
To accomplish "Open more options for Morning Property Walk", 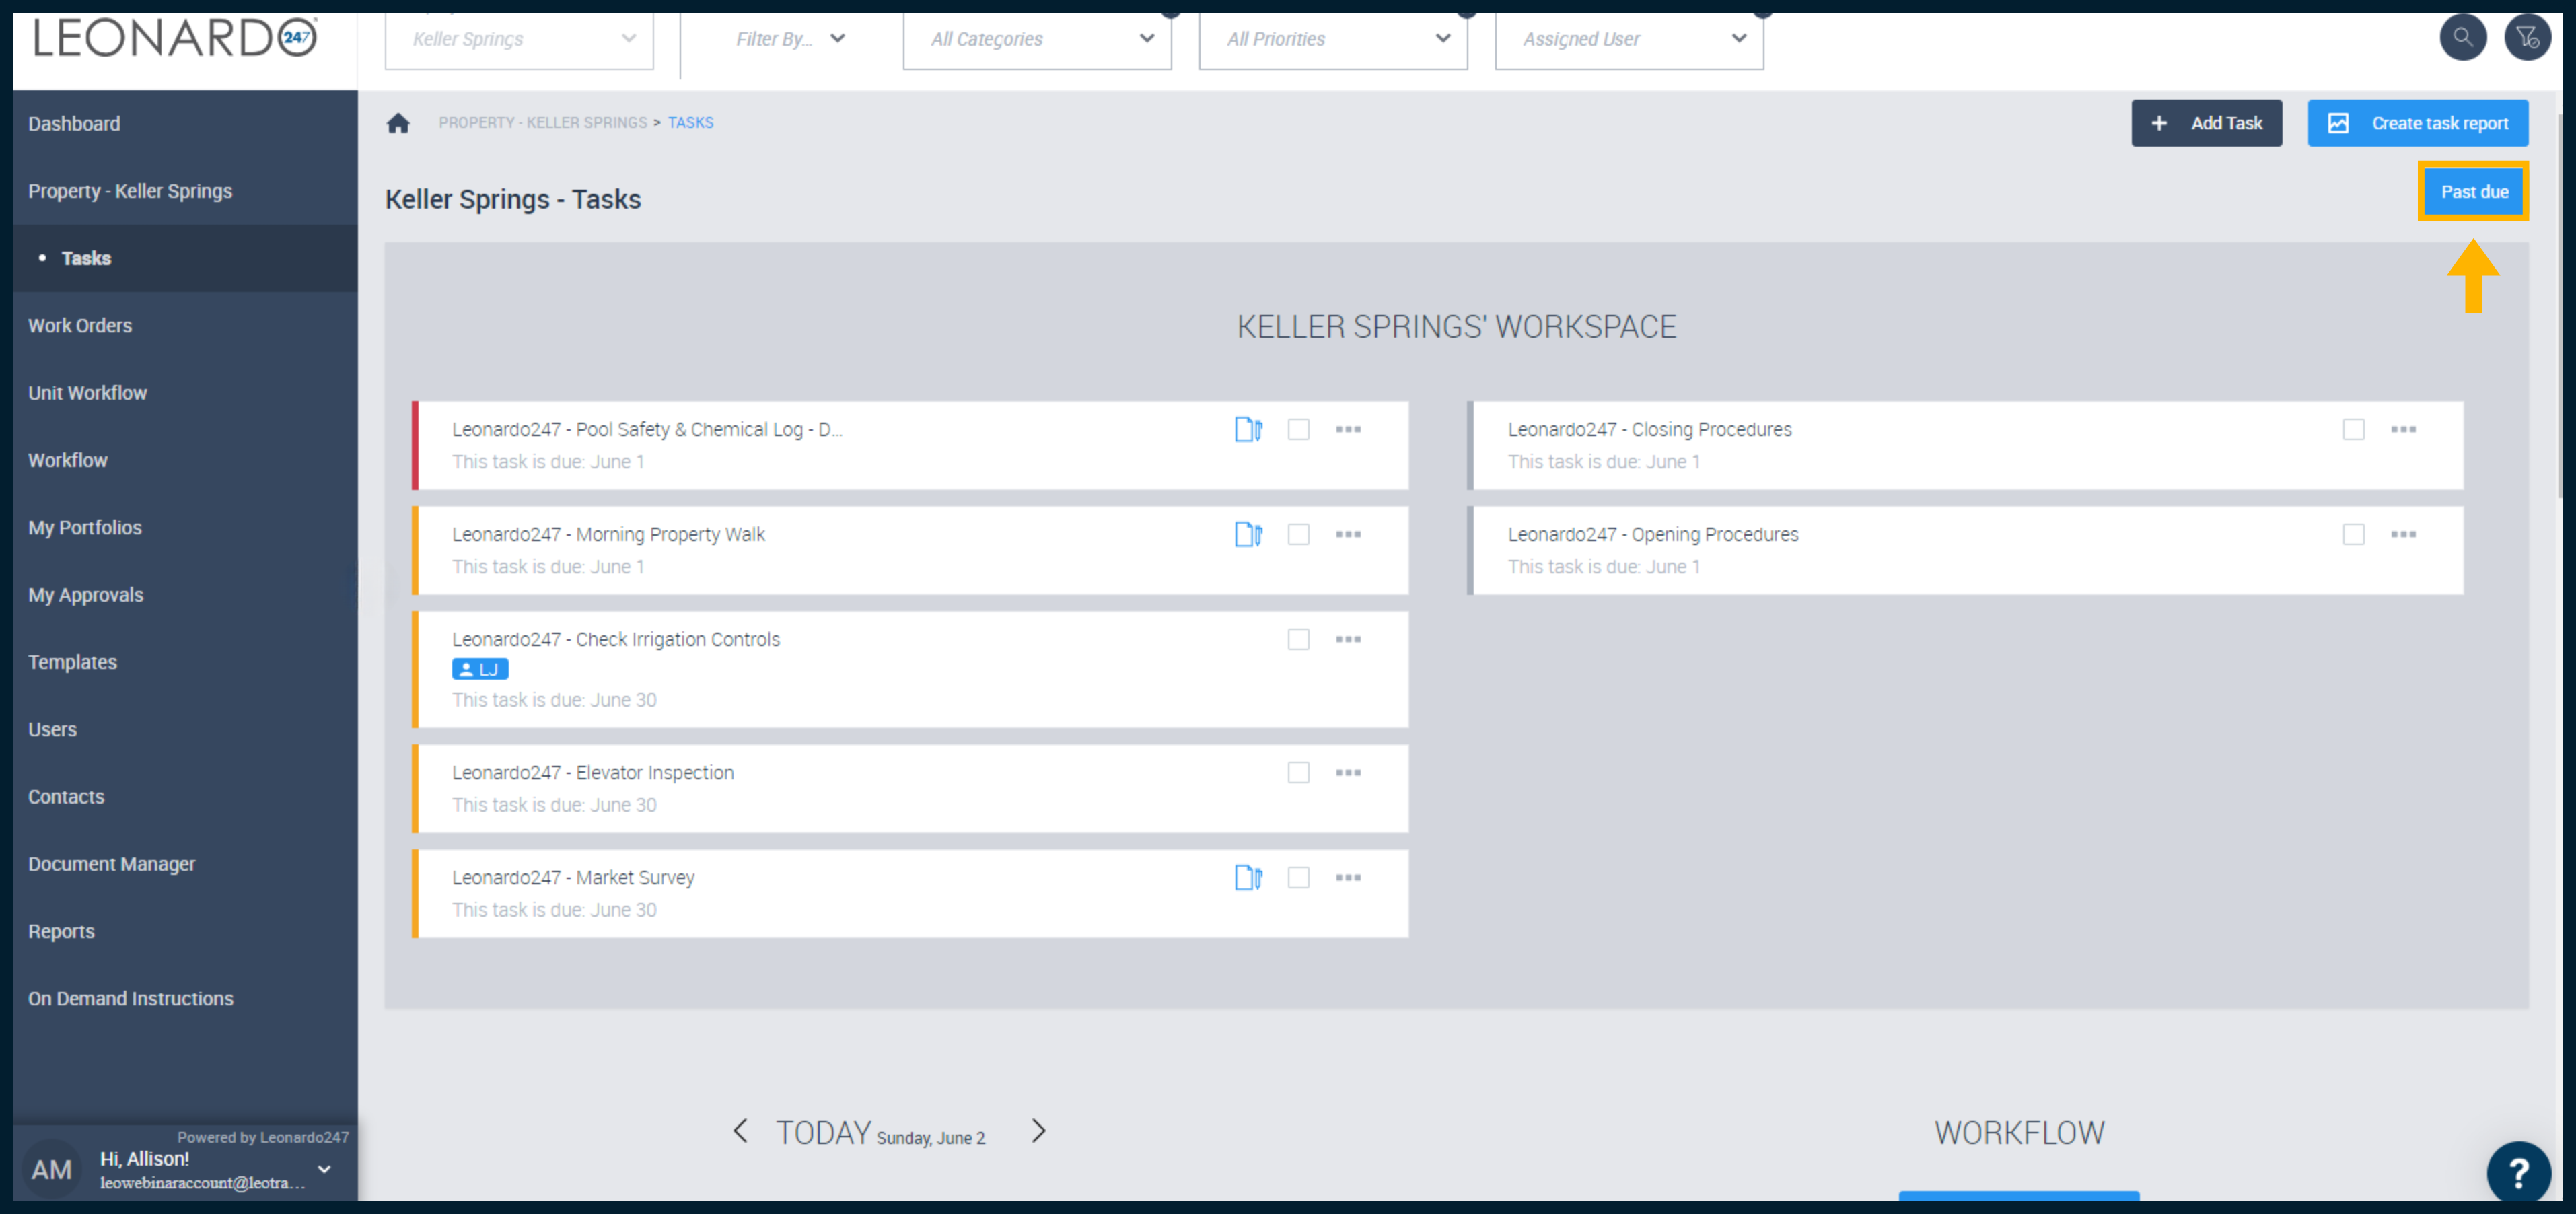I will coord(1348,534).
